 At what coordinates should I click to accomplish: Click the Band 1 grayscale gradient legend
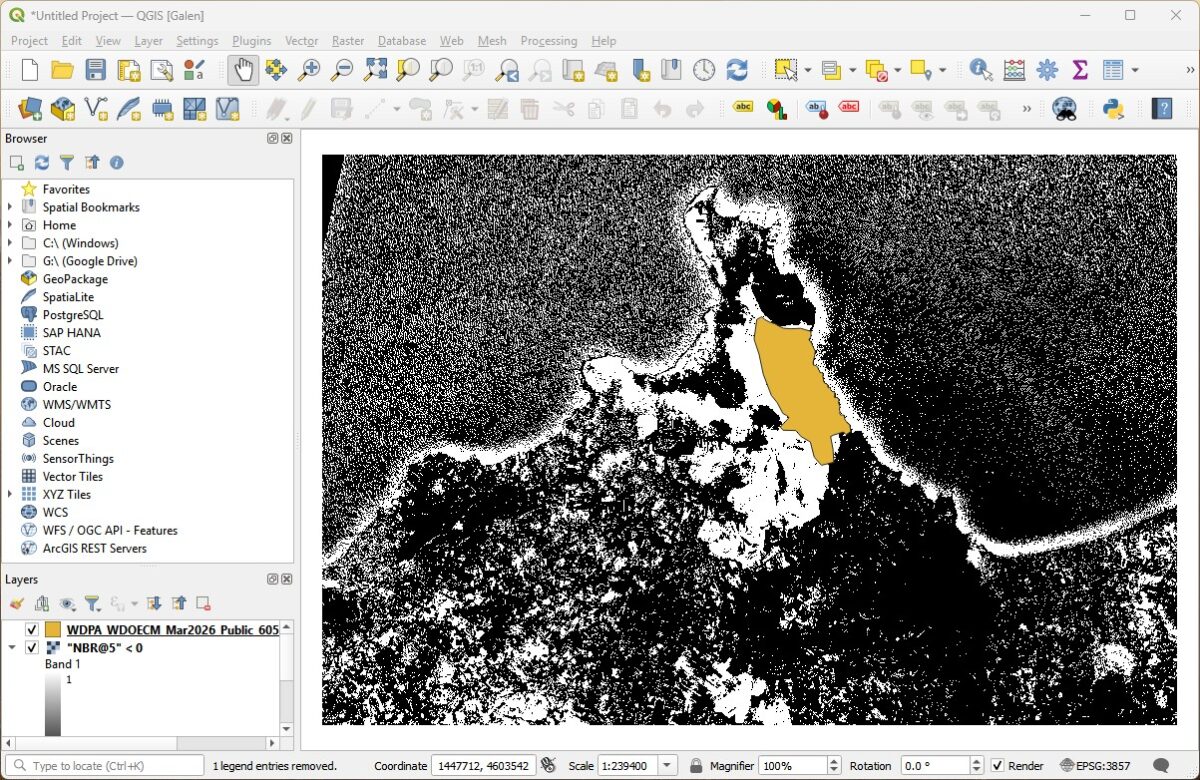pos(53,705)
